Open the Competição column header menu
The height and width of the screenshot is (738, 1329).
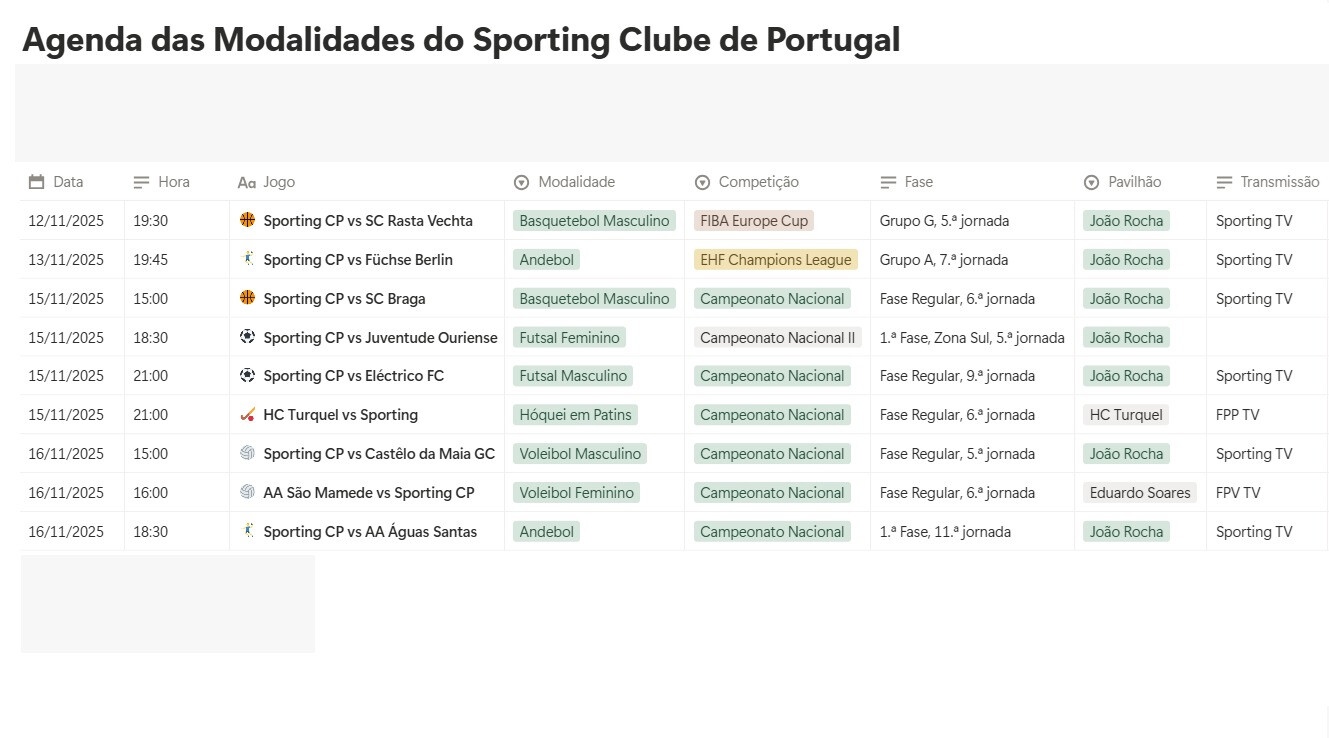pyautogui.click(x=758, y=182)
